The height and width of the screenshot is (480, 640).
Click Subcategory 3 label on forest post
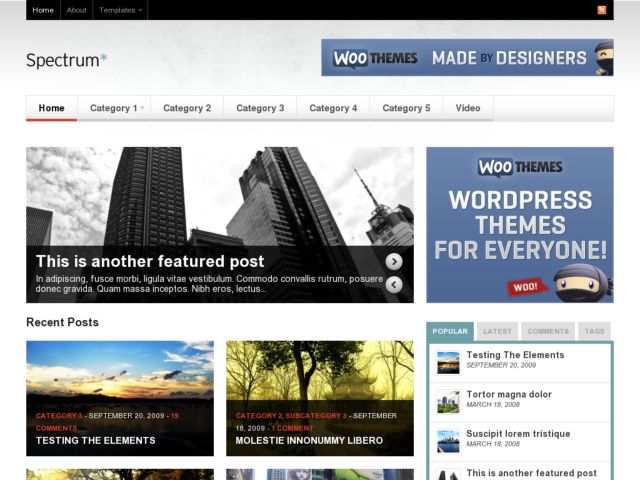click(316, 416)
